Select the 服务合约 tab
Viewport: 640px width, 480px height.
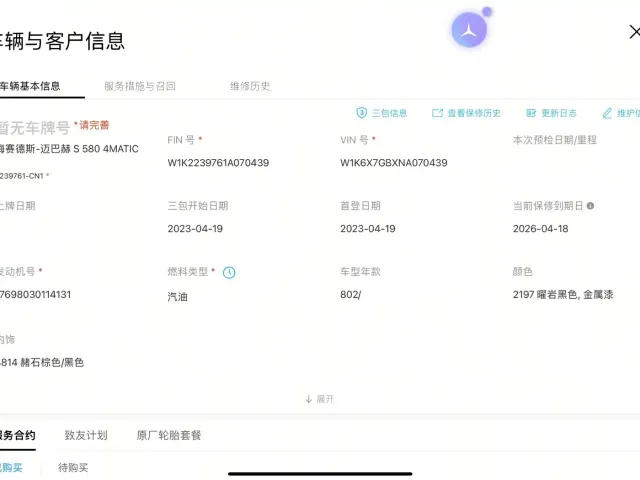[x=17, y=435]
